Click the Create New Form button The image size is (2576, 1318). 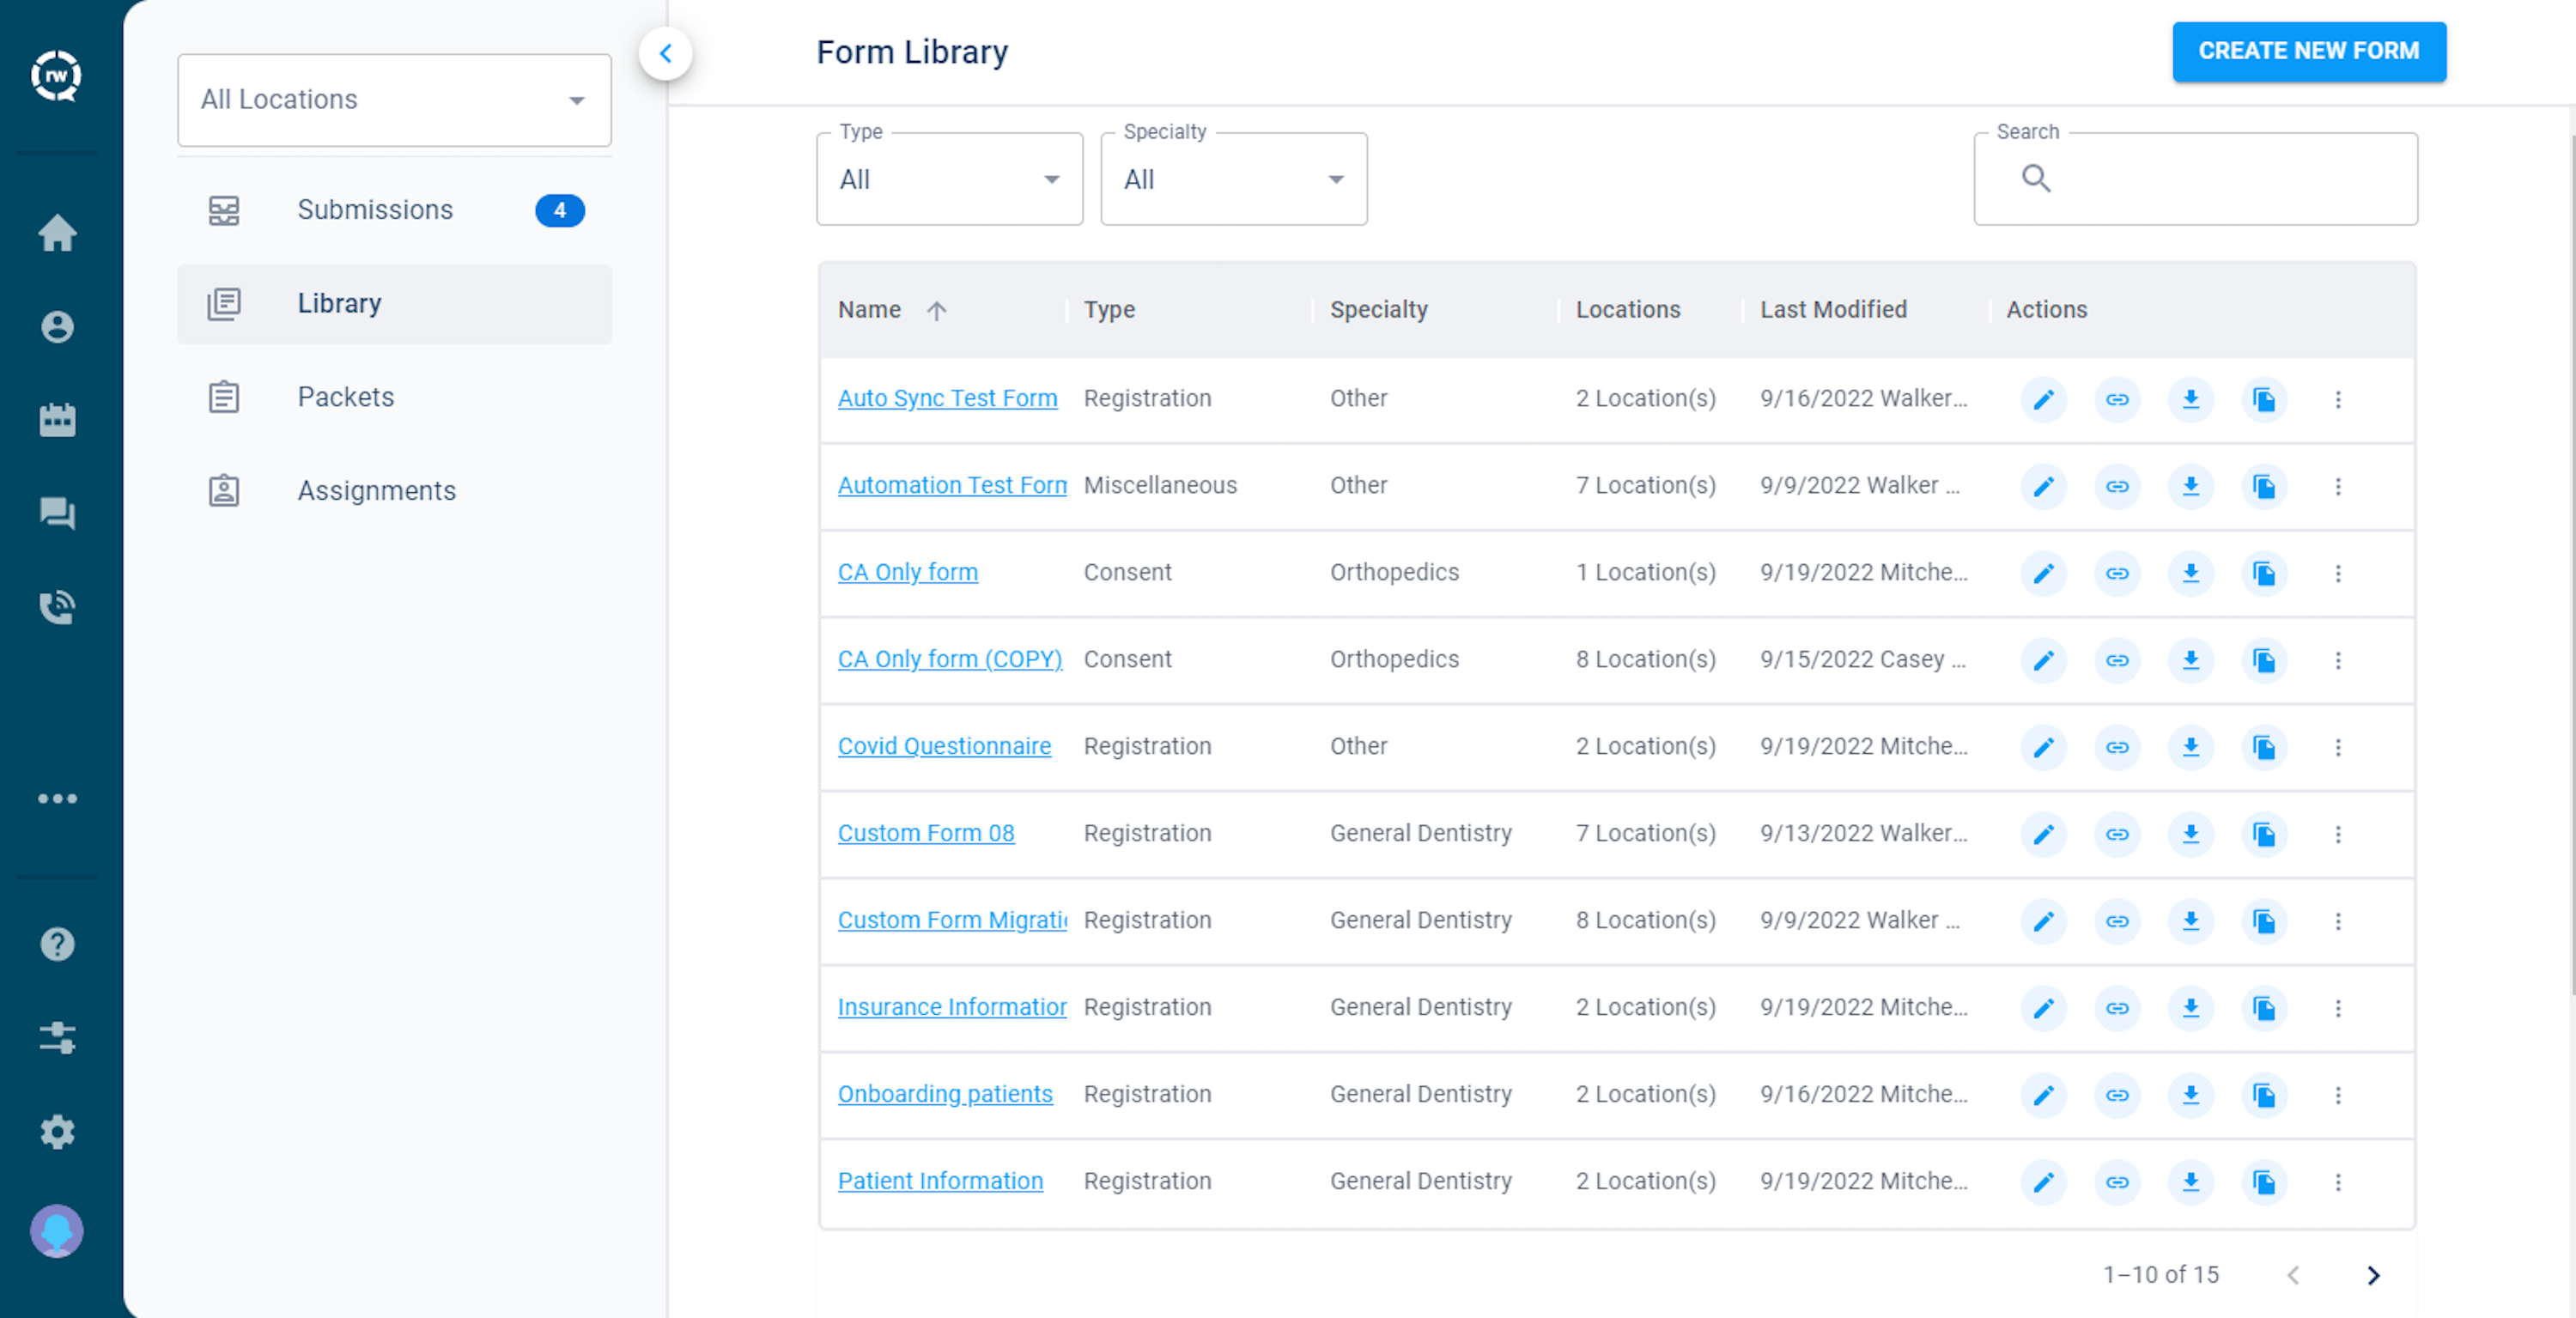click(x=2308, y=51)
